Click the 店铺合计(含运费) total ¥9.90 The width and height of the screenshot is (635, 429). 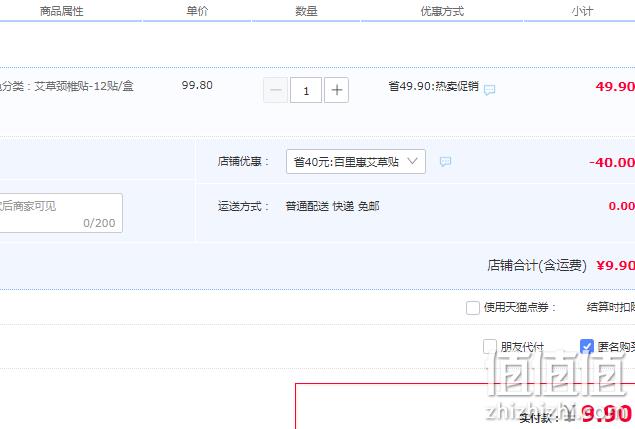(615, 265)
